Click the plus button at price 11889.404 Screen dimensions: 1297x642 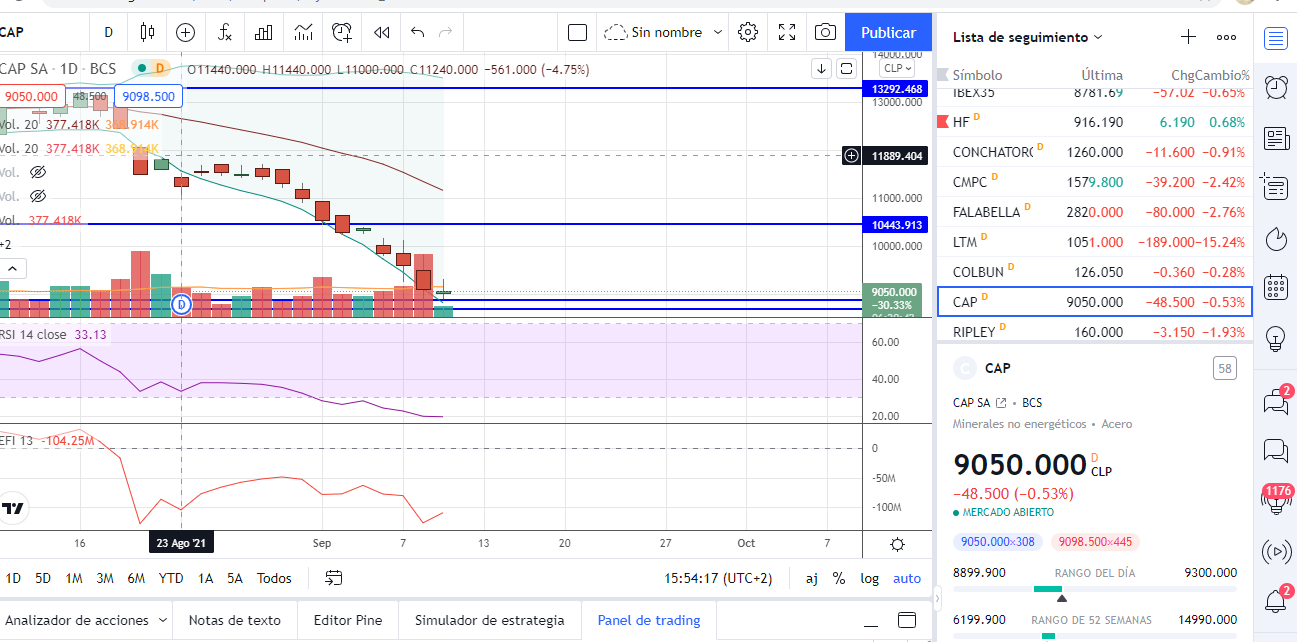click(851, 155)
